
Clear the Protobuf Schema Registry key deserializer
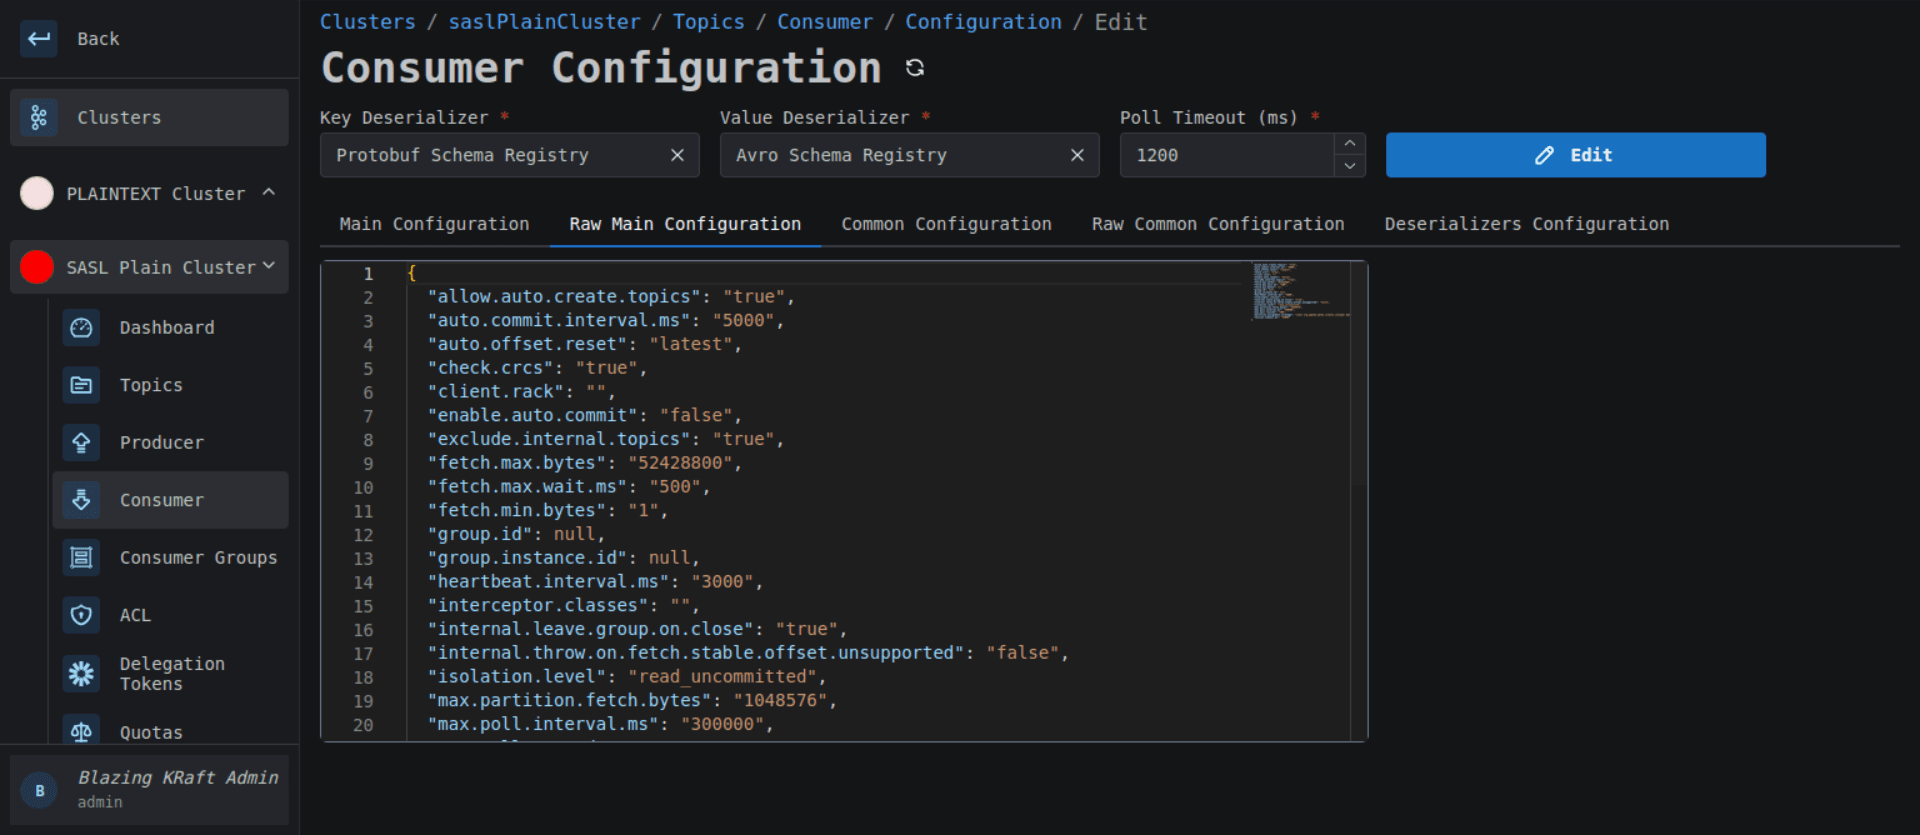[677, 155]
